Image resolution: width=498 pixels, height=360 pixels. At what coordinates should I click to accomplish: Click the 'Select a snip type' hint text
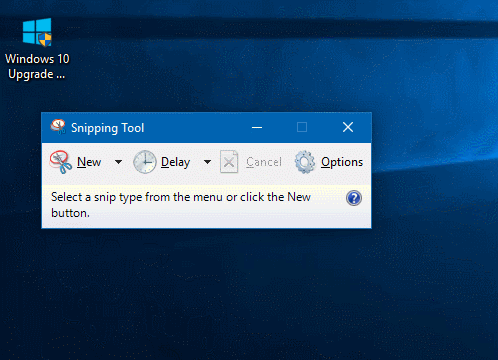coord(181,205)
